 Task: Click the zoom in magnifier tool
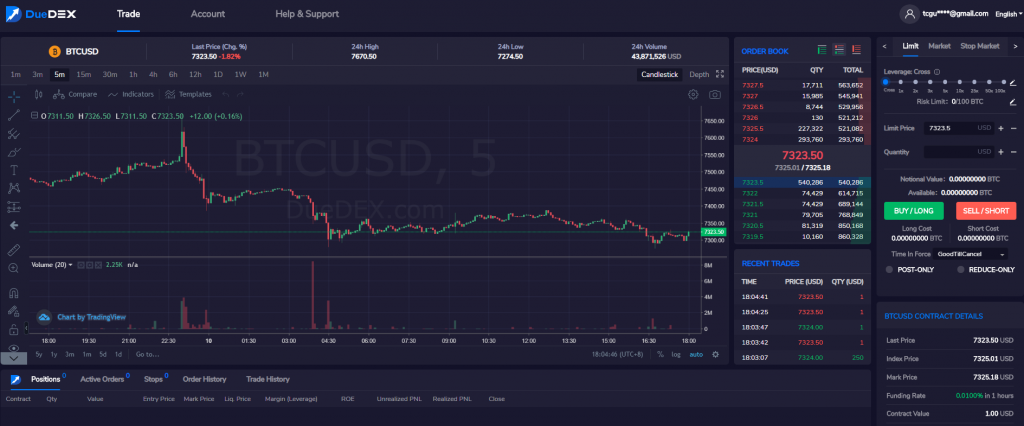tap(14, 268)
